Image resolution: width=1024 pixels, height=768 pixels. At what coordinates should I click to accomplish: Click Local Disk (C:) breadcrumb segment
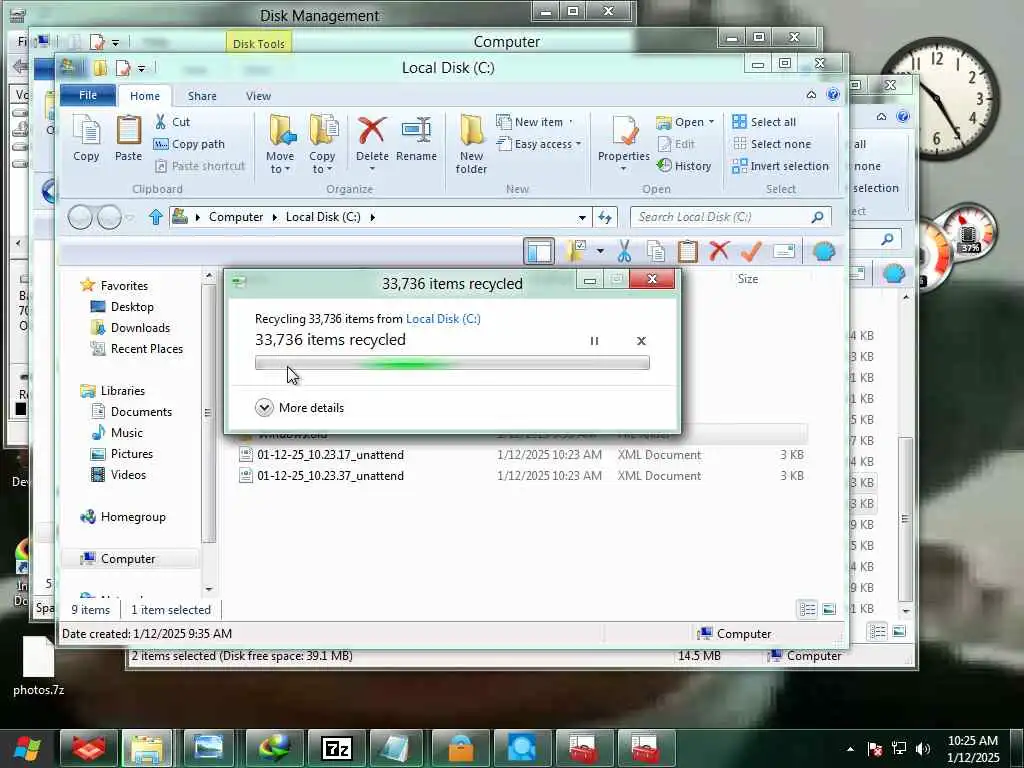pos(323,217)
